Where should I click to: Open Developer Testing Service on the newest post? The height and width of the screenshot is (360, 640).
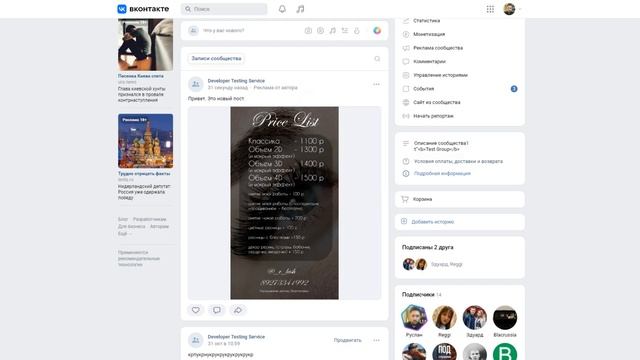tap(236, 81)
